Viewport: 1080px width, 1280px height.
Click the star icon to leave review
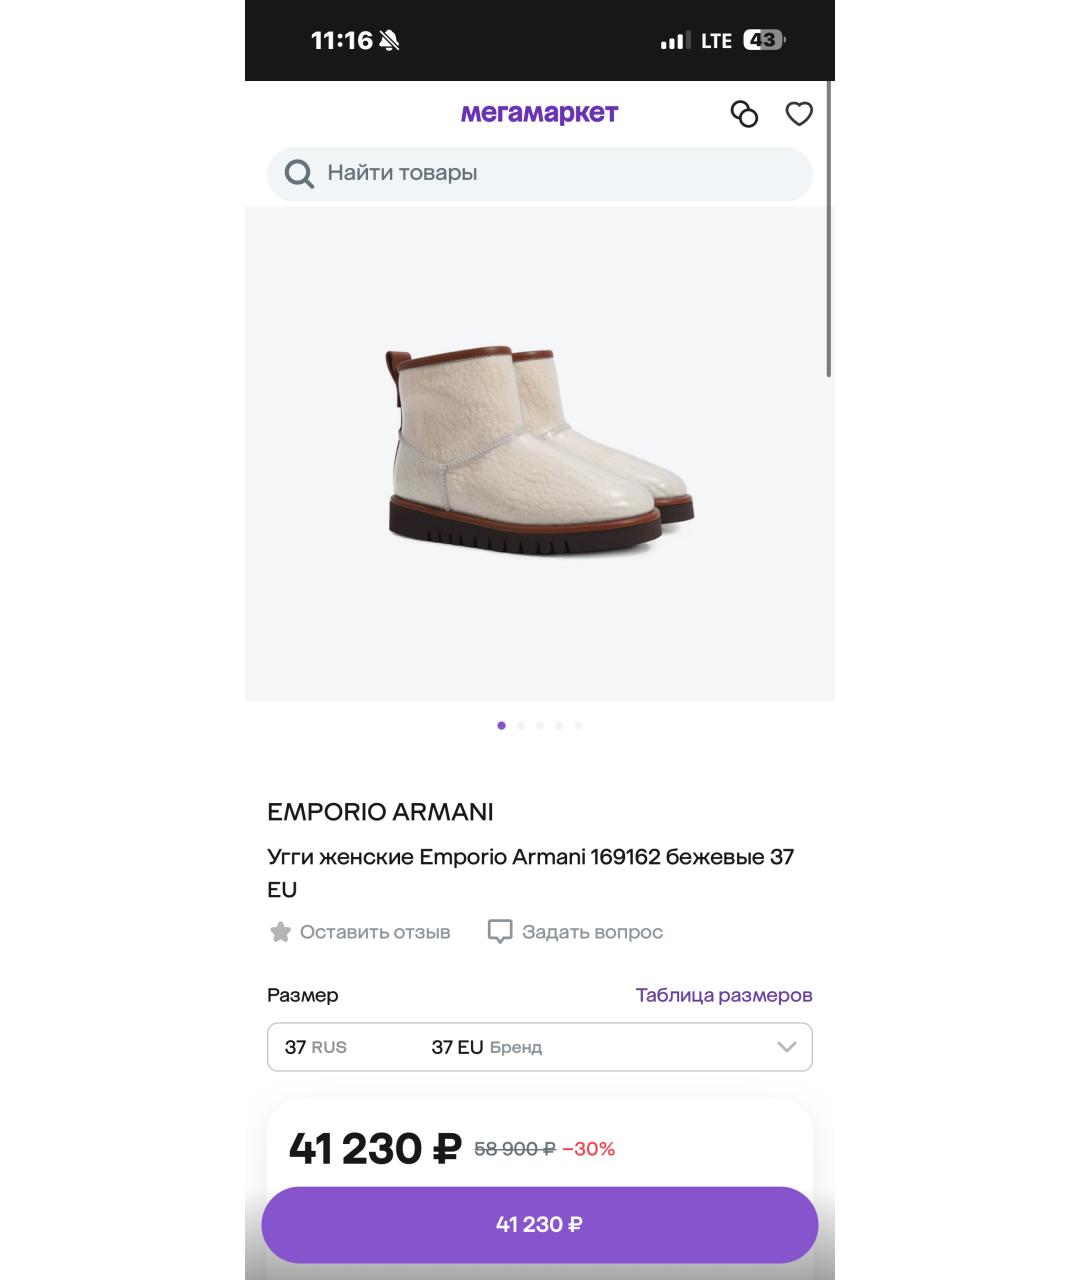click(x=280, y=932)
